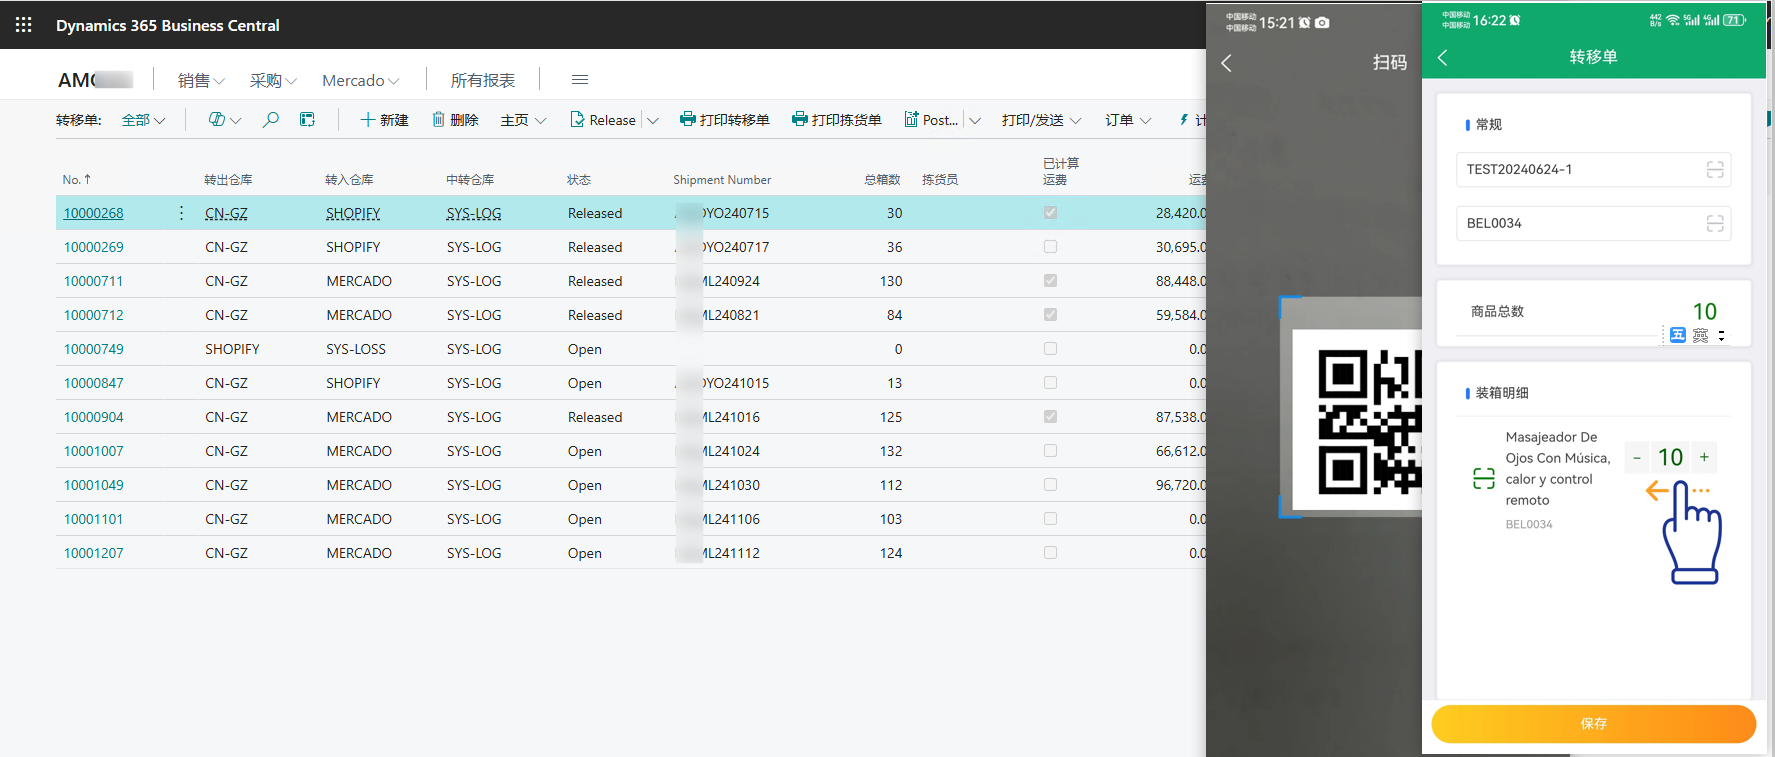1775x757 pixels.
Task: Click the printer icon for 打印转移单
Action: pyautogui.click(x=687, y=120)
